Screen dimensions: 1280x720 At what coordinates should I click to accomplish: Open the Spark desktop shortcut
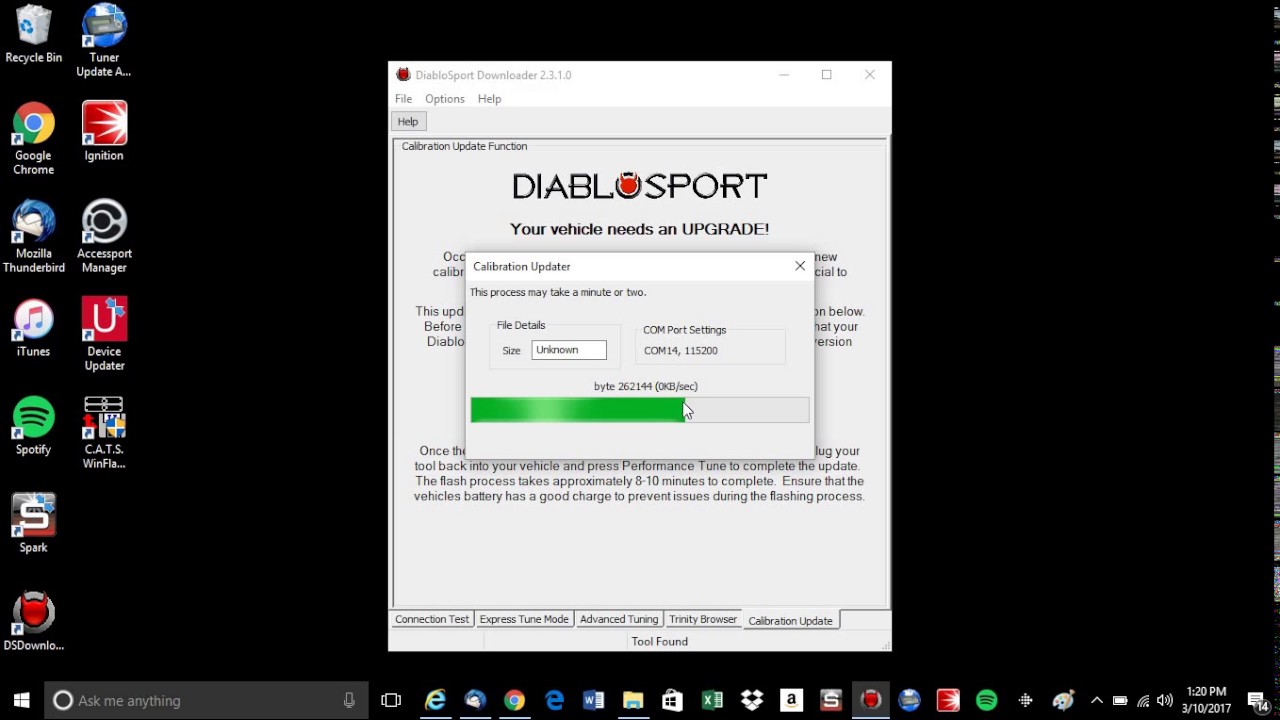coord(33,524)
